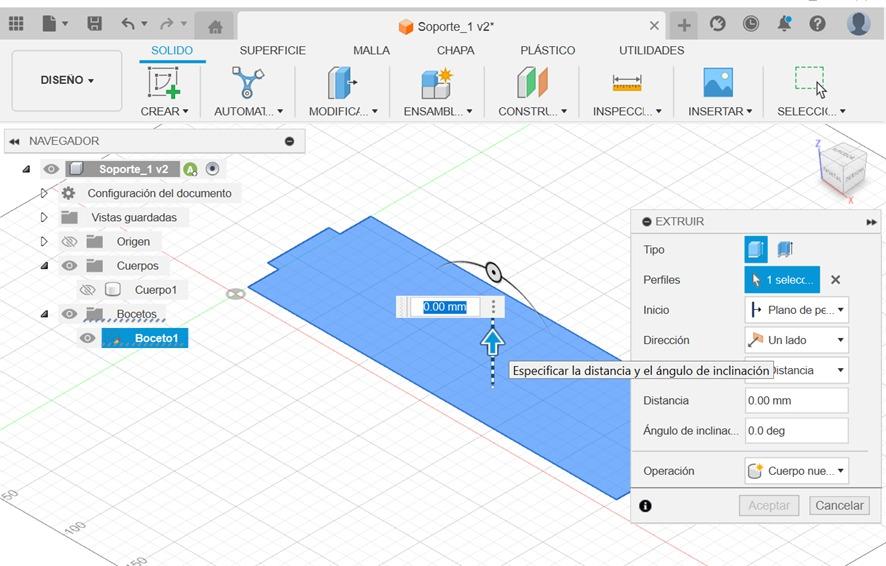Image resolution: width=886 pixels, height=566 pixels.
Task: Click the Save disk icon
Action: (94, 24)
